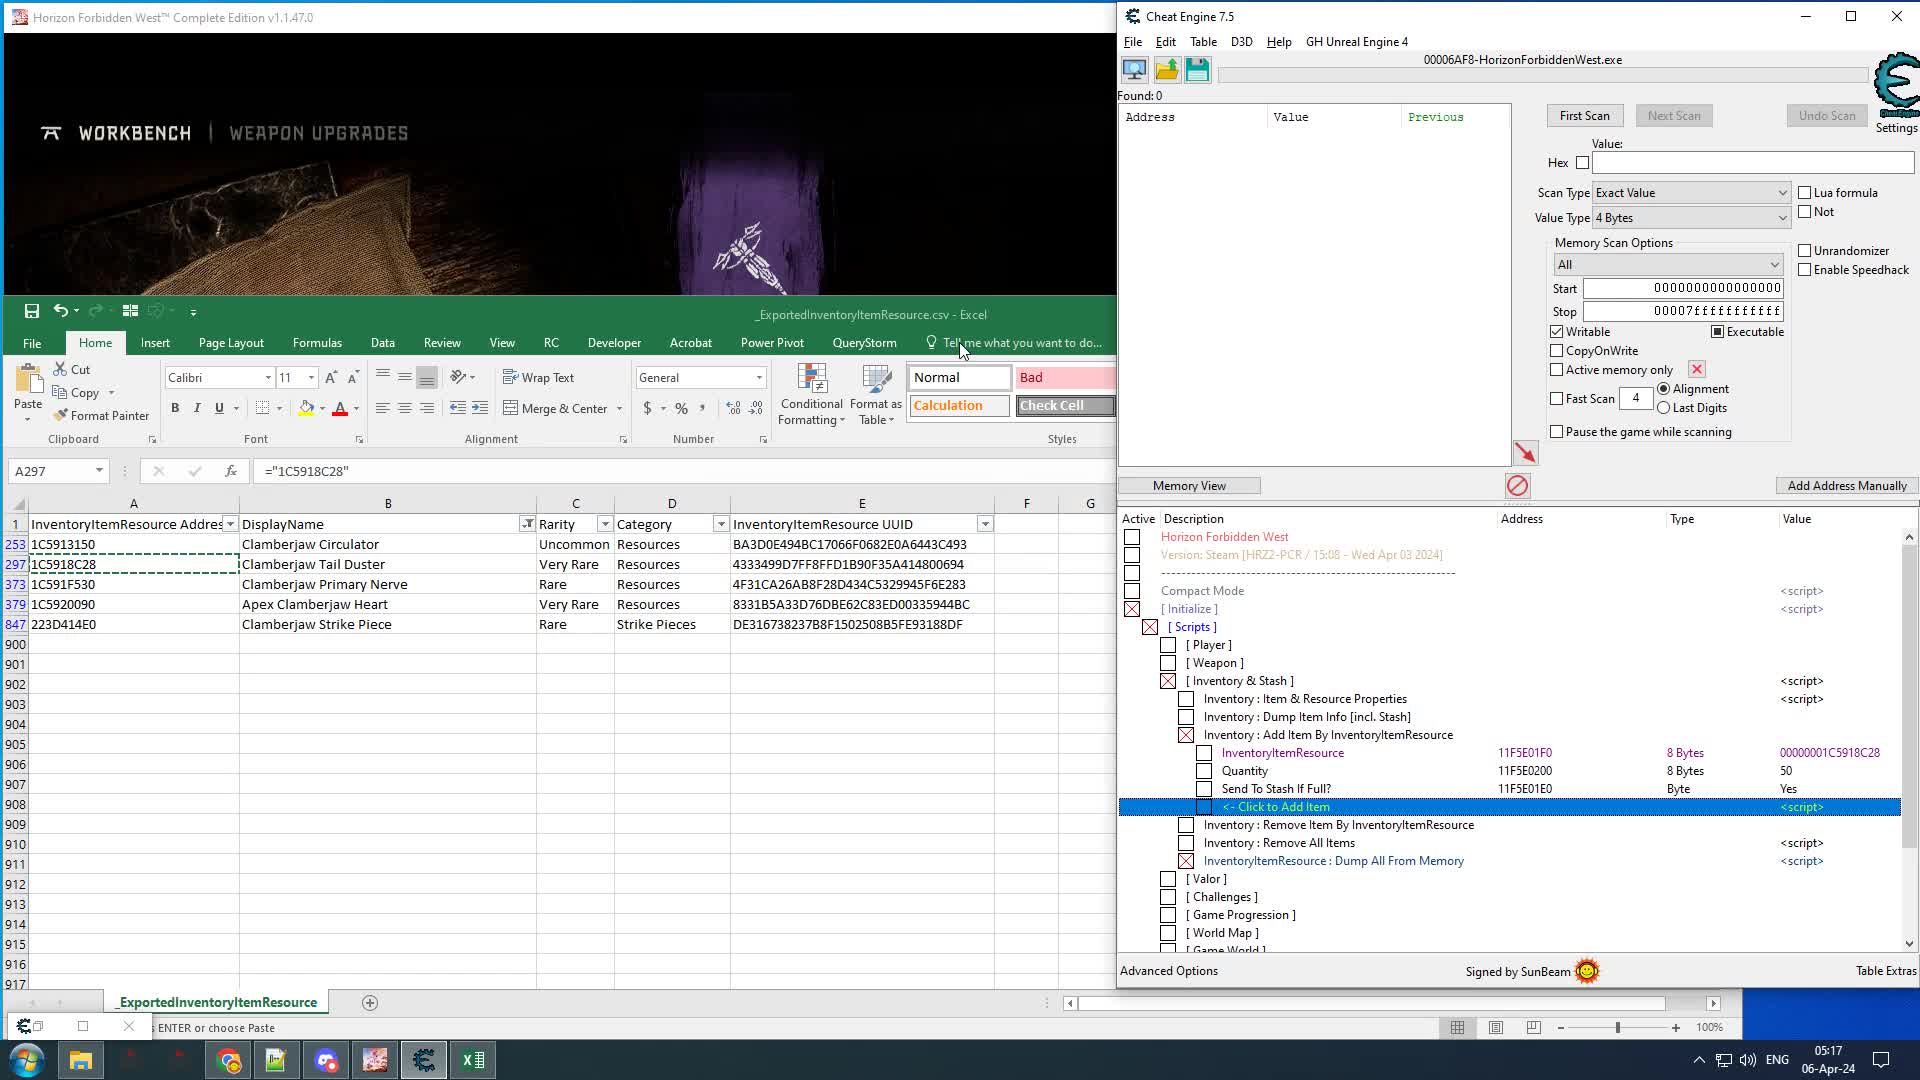
Task: Switch to Excel Formulas tab
Action: pos(317,343)
